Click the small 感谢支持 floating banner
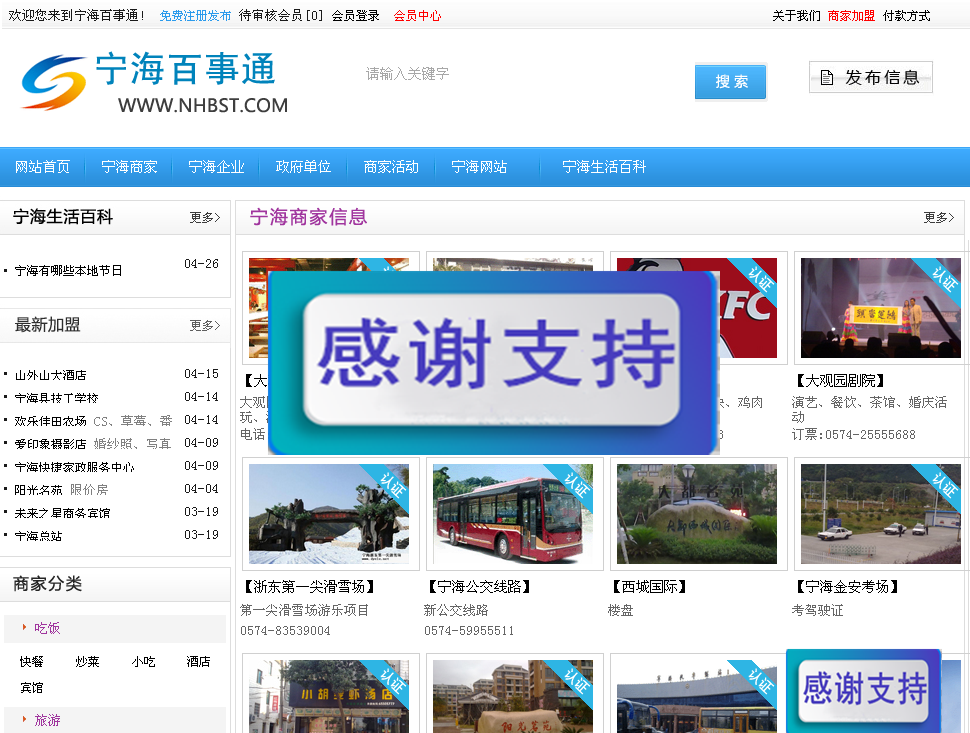Viewport: 970px width, 733px height. pyautogui.click(x=864, y=690)
